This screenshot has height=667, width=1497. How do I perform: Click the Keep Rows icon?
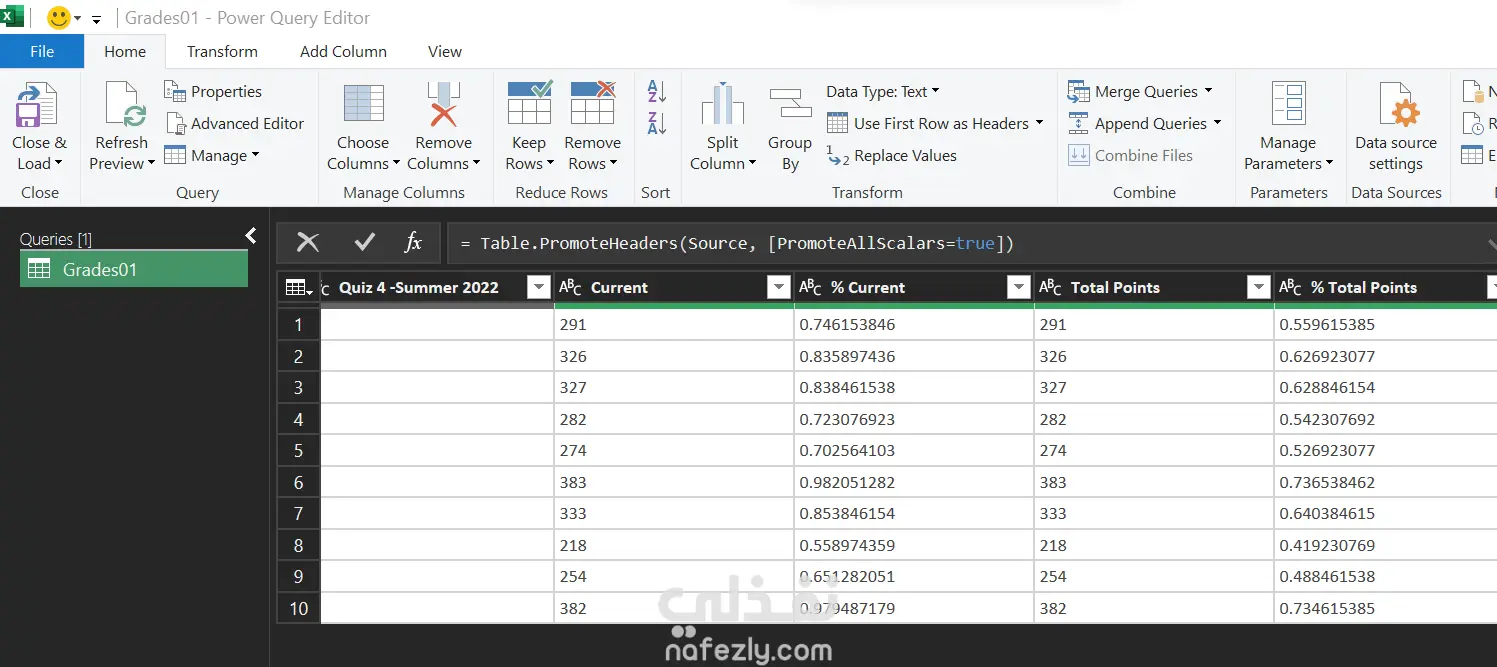529,103
